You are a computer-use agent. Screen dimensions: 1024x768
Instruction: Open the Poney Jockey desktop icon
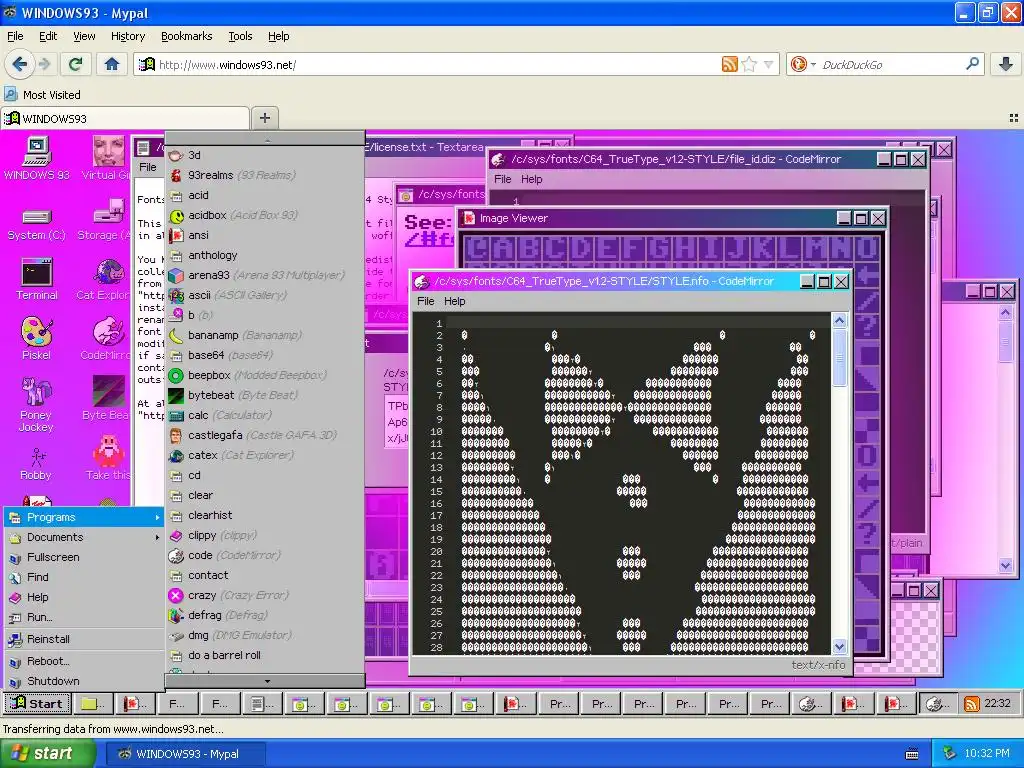pos(37,405)
